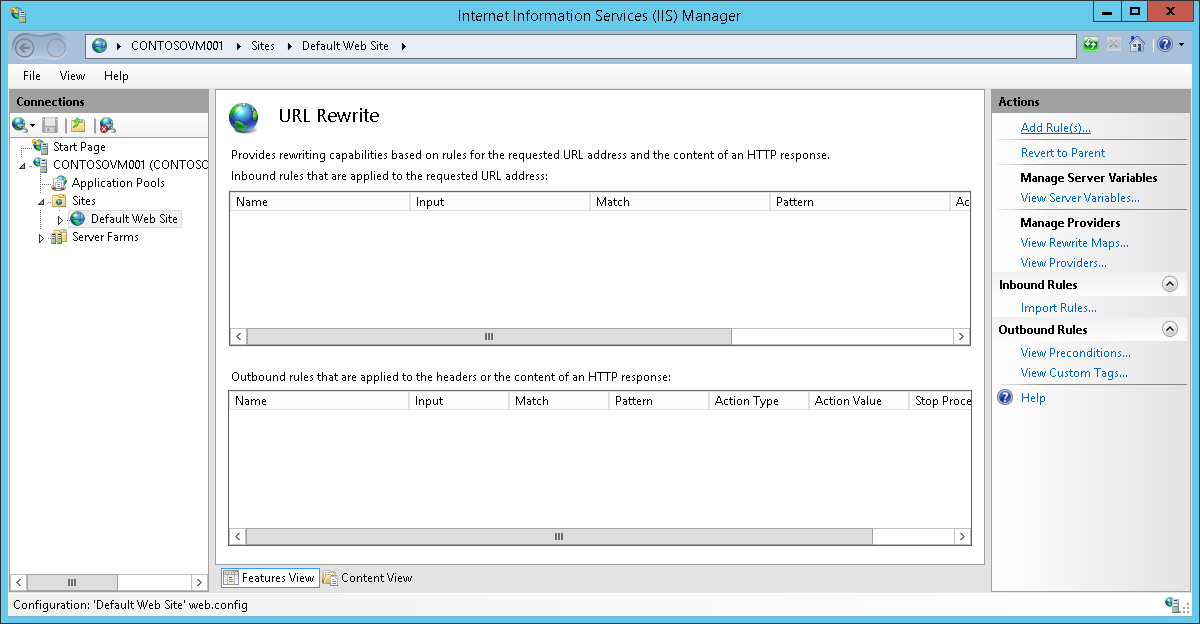Click inbound rules scroll right arrow
1200x624 pixels.
pos(961,337)
